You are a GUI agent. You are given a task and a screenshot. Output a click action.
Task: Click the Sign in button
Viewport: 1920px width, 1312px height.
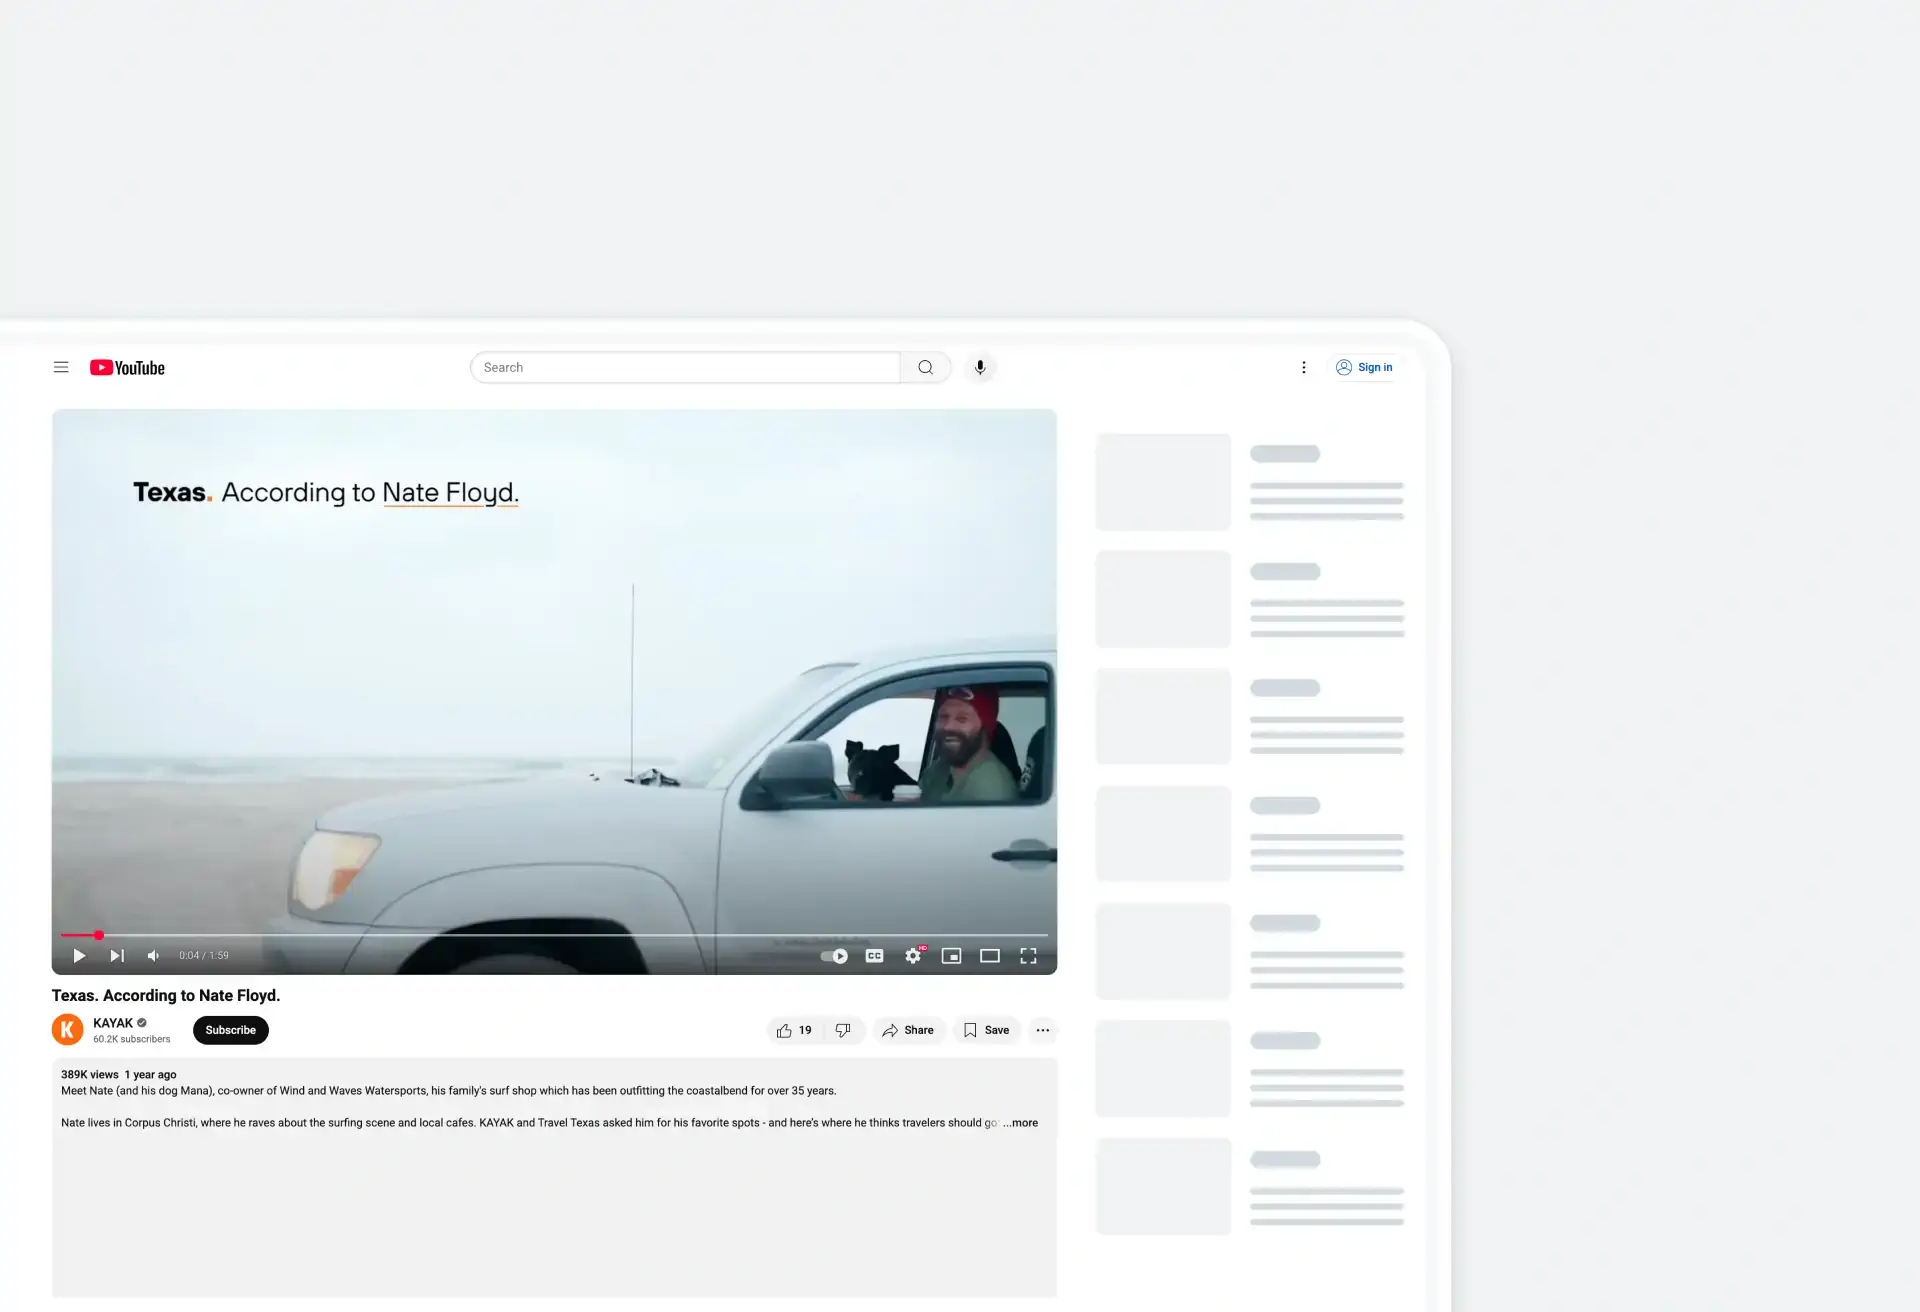click(x=1364, y=367)
